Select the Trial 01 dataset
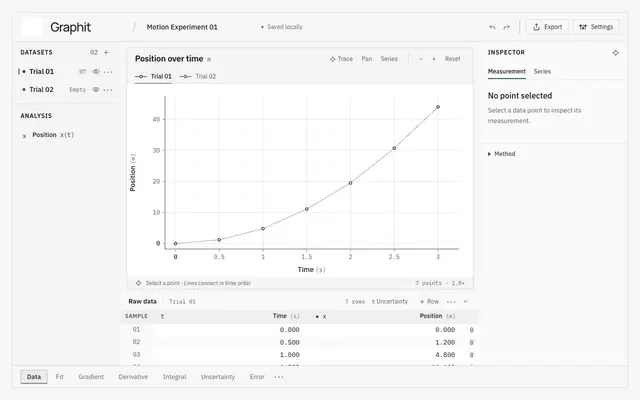 click(41, 71)
